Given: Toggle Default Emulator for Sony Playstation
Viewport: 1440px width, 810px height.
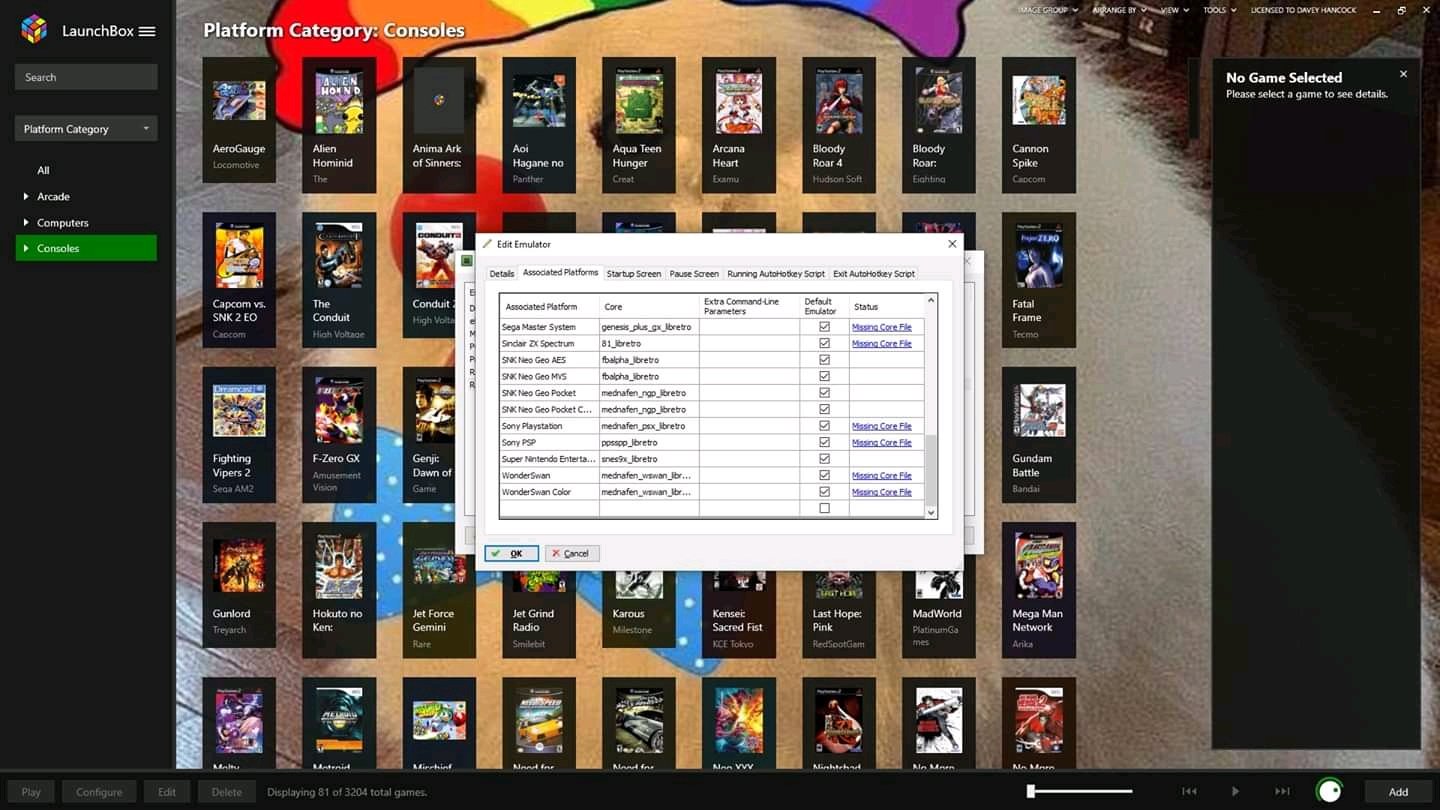Looking at the screenshot, I should coord(824,426).
